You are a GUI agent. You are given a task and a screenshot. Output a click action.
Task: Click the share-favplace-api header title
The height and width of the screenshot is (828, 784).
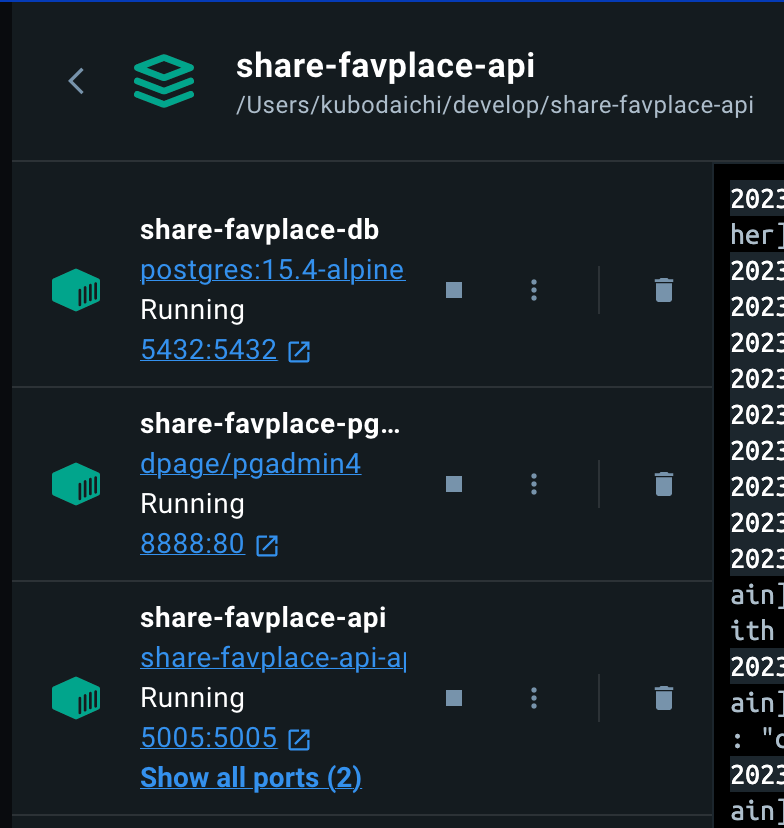pos(385,67)
